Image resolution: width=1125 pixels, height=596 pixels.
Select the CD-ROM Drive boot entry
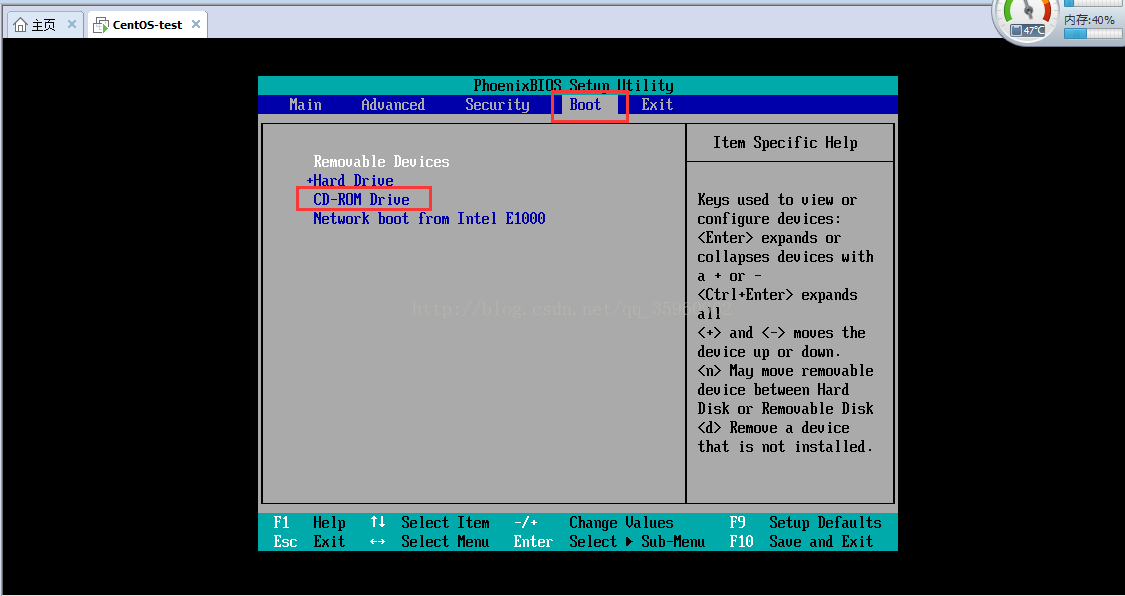click(362, 199)
